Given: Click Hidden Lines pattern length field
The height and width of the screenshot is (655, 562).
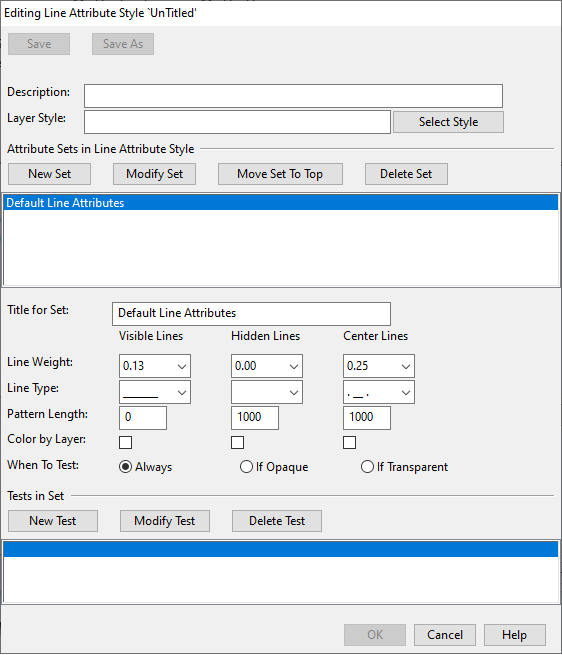Looking at the screenshot, I should [255, 418].
